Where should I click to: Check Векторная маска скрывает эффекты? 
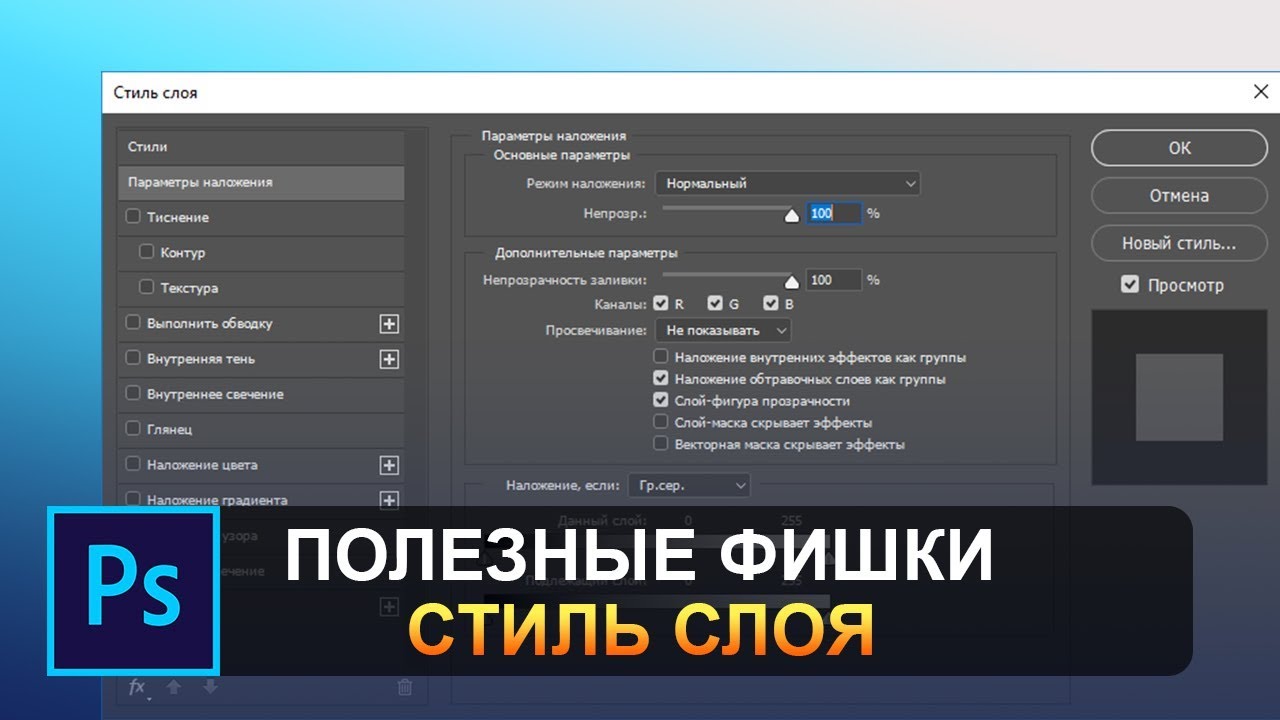tap(661, 444)
